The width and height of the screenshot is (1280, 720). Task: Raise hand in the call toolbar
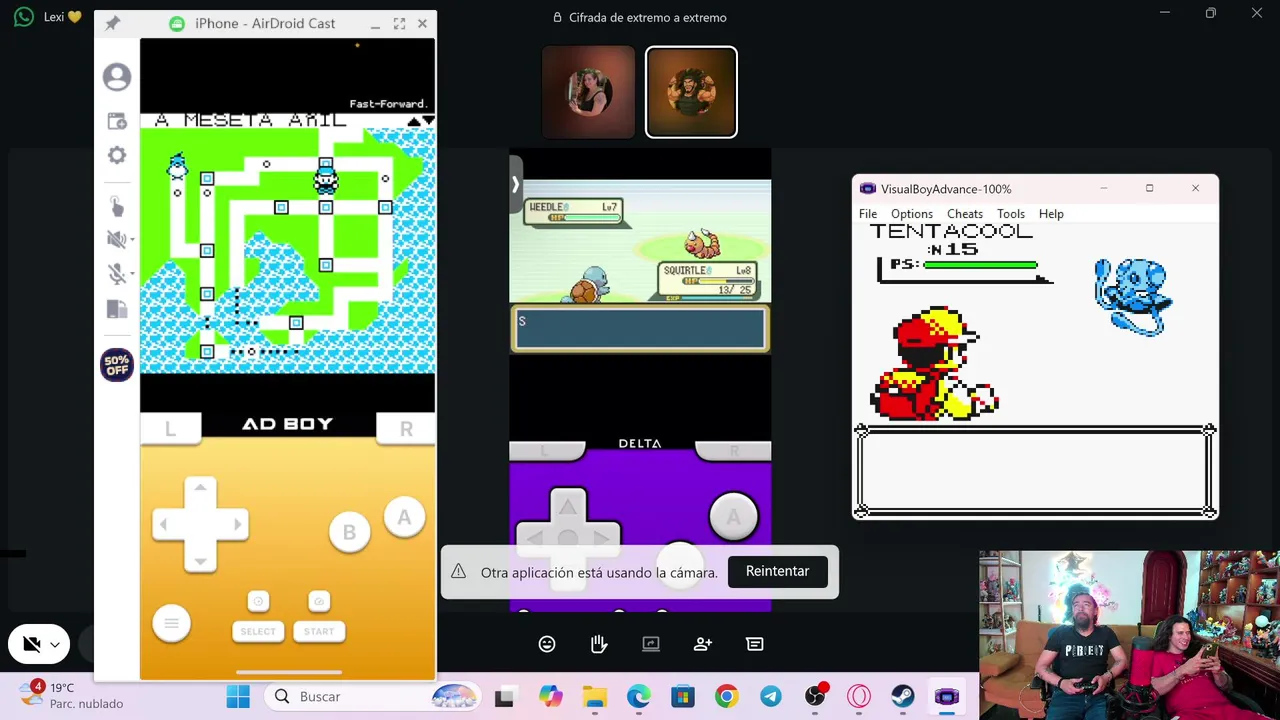point(599,644)
